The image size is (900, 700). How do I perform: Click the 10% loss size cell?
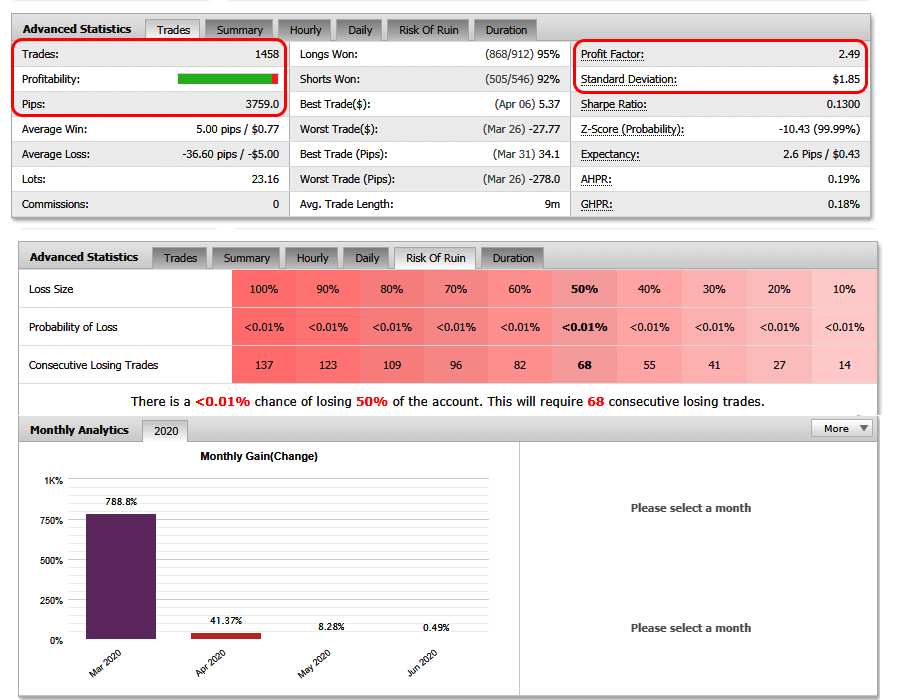pos(844,289)
